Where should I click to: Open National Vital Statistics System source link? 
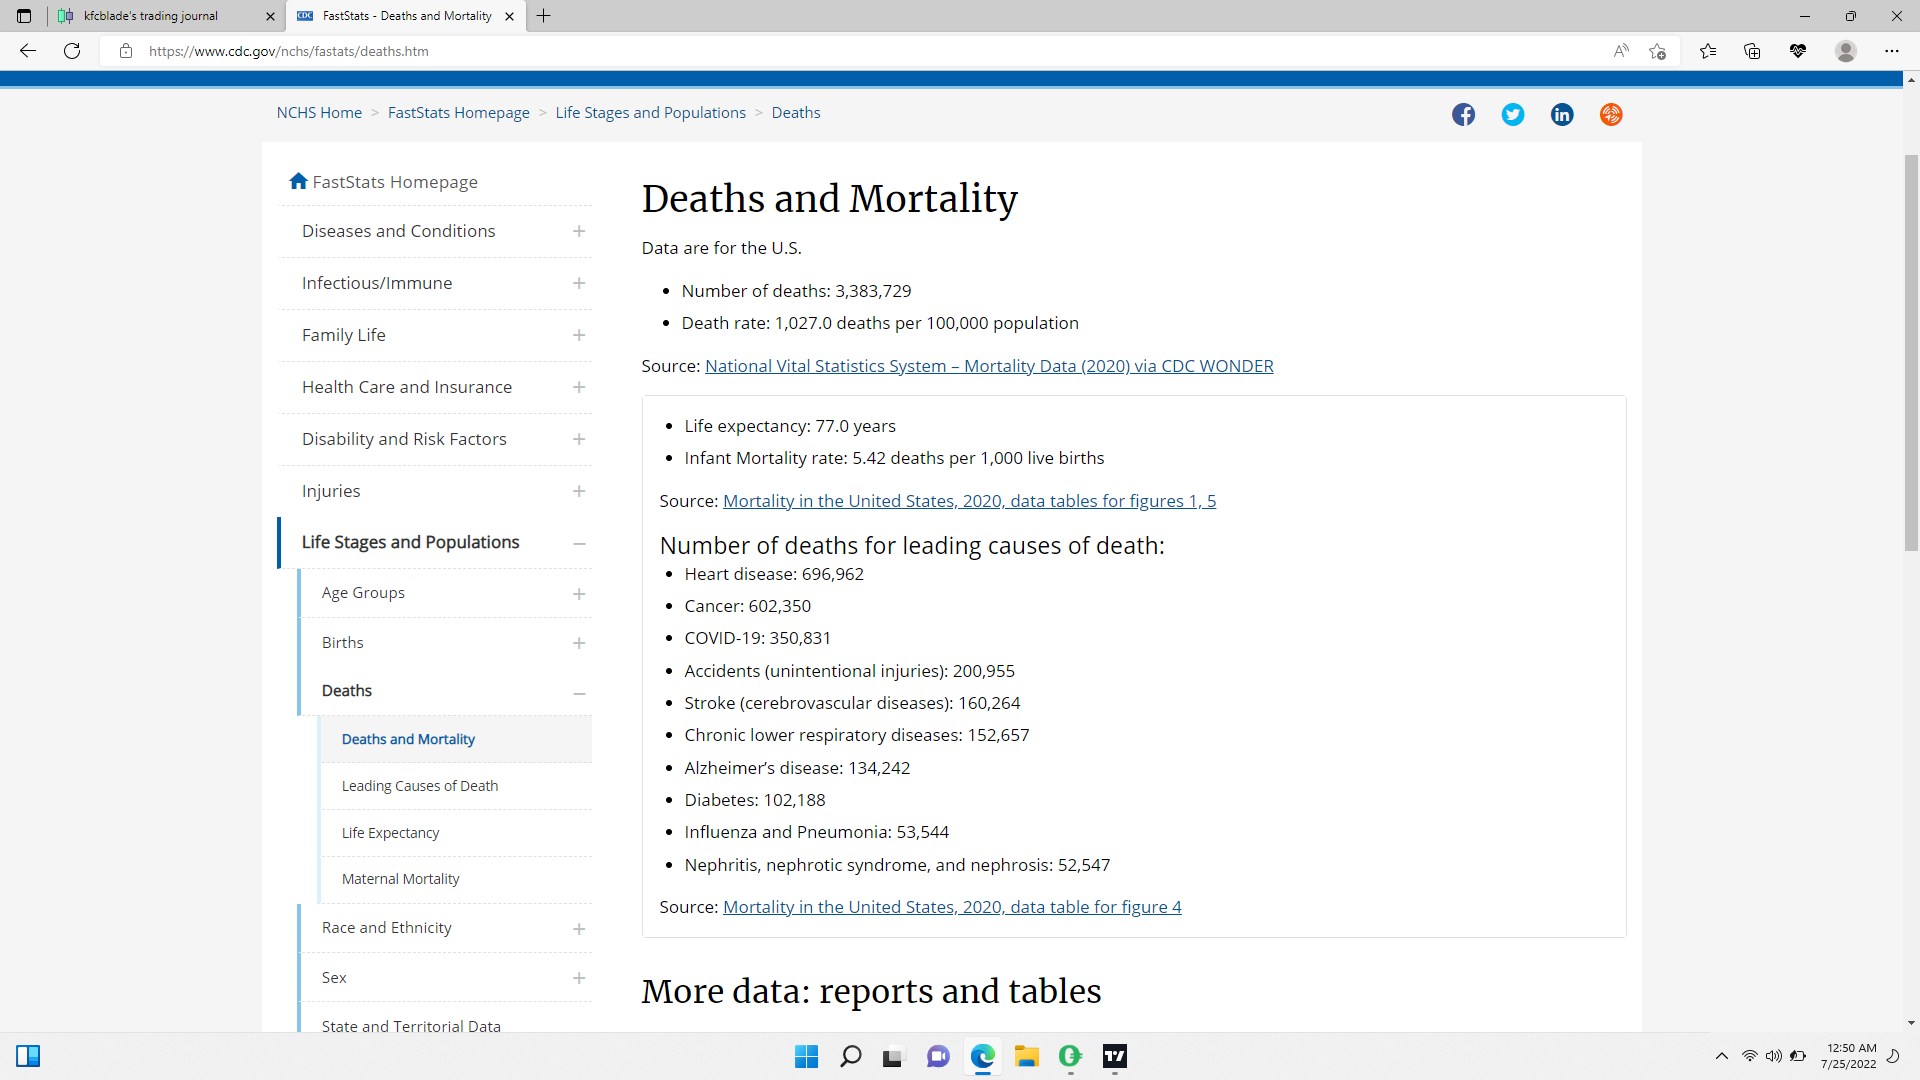(x=988, y=366)
